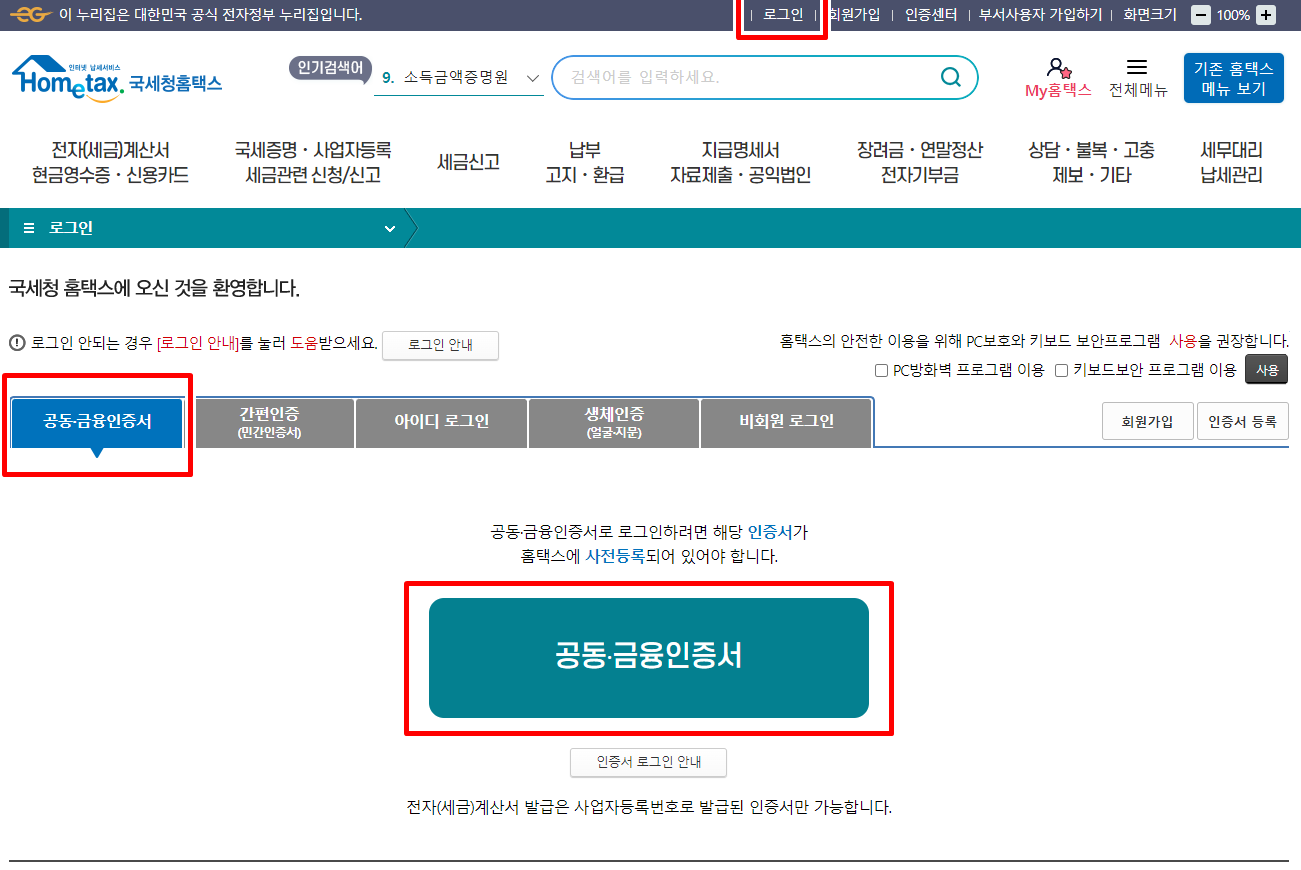This screenshot has height=870, width=1301.
Task: Click 화면크기 label in top bar
Action: pyautogui.click(x=1150, y=15)
